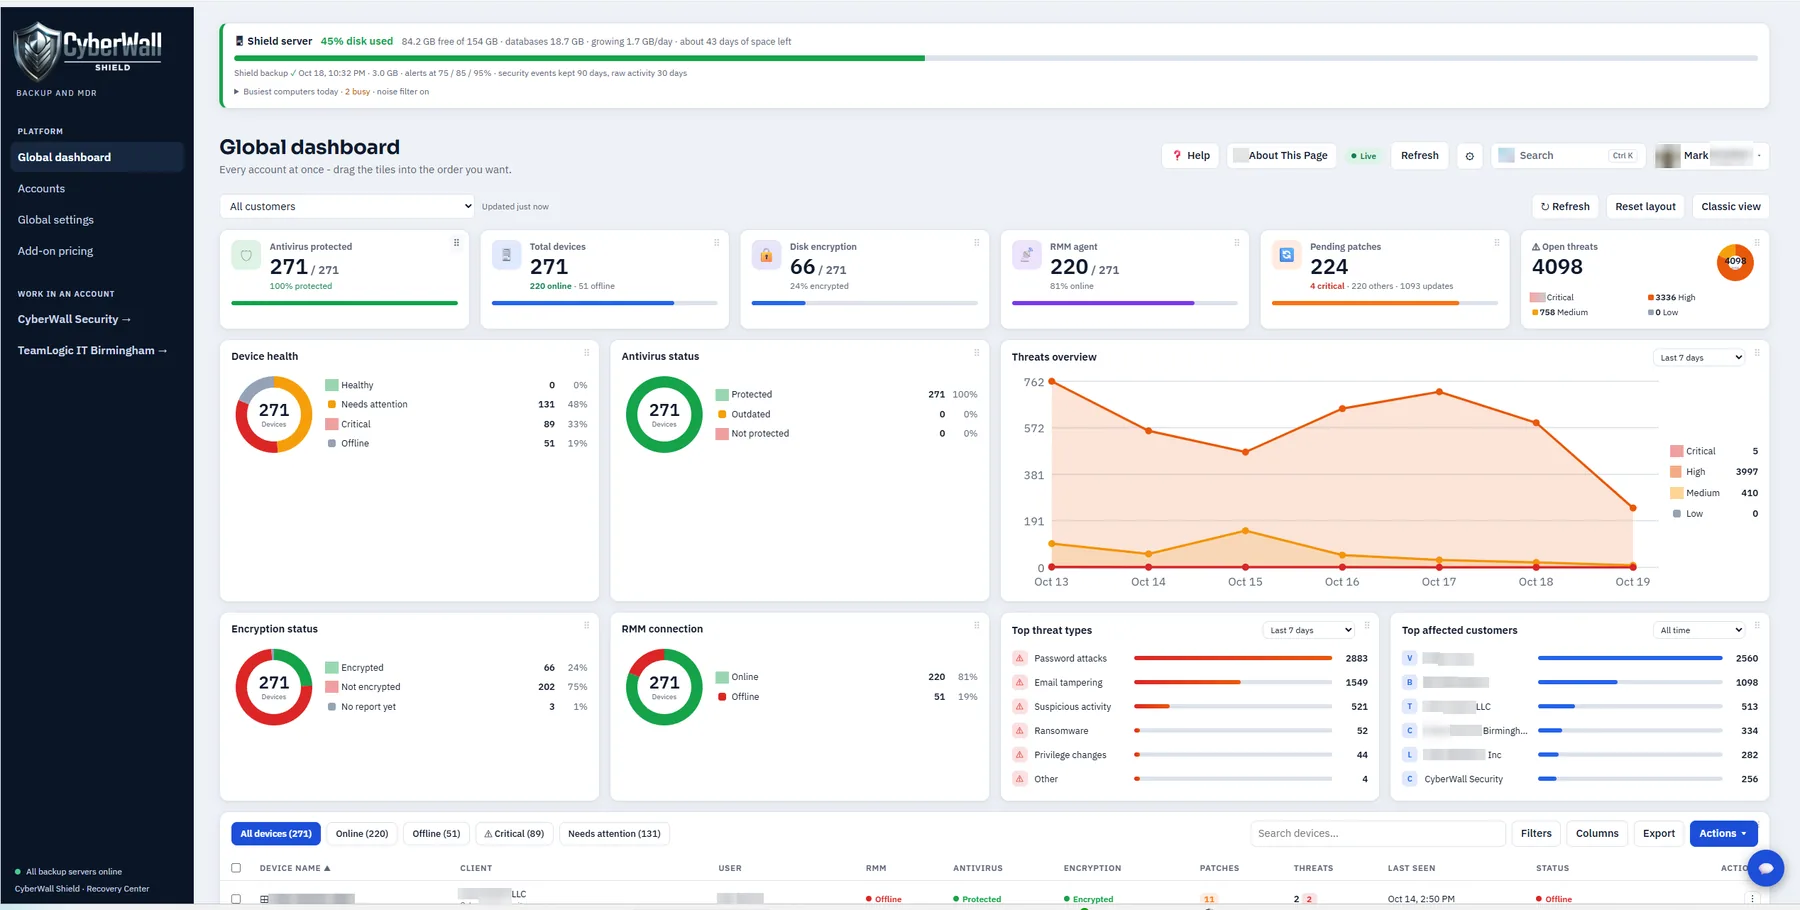1800x910 pixels.
Task: Click the Export button
Action: point(1658,834)
